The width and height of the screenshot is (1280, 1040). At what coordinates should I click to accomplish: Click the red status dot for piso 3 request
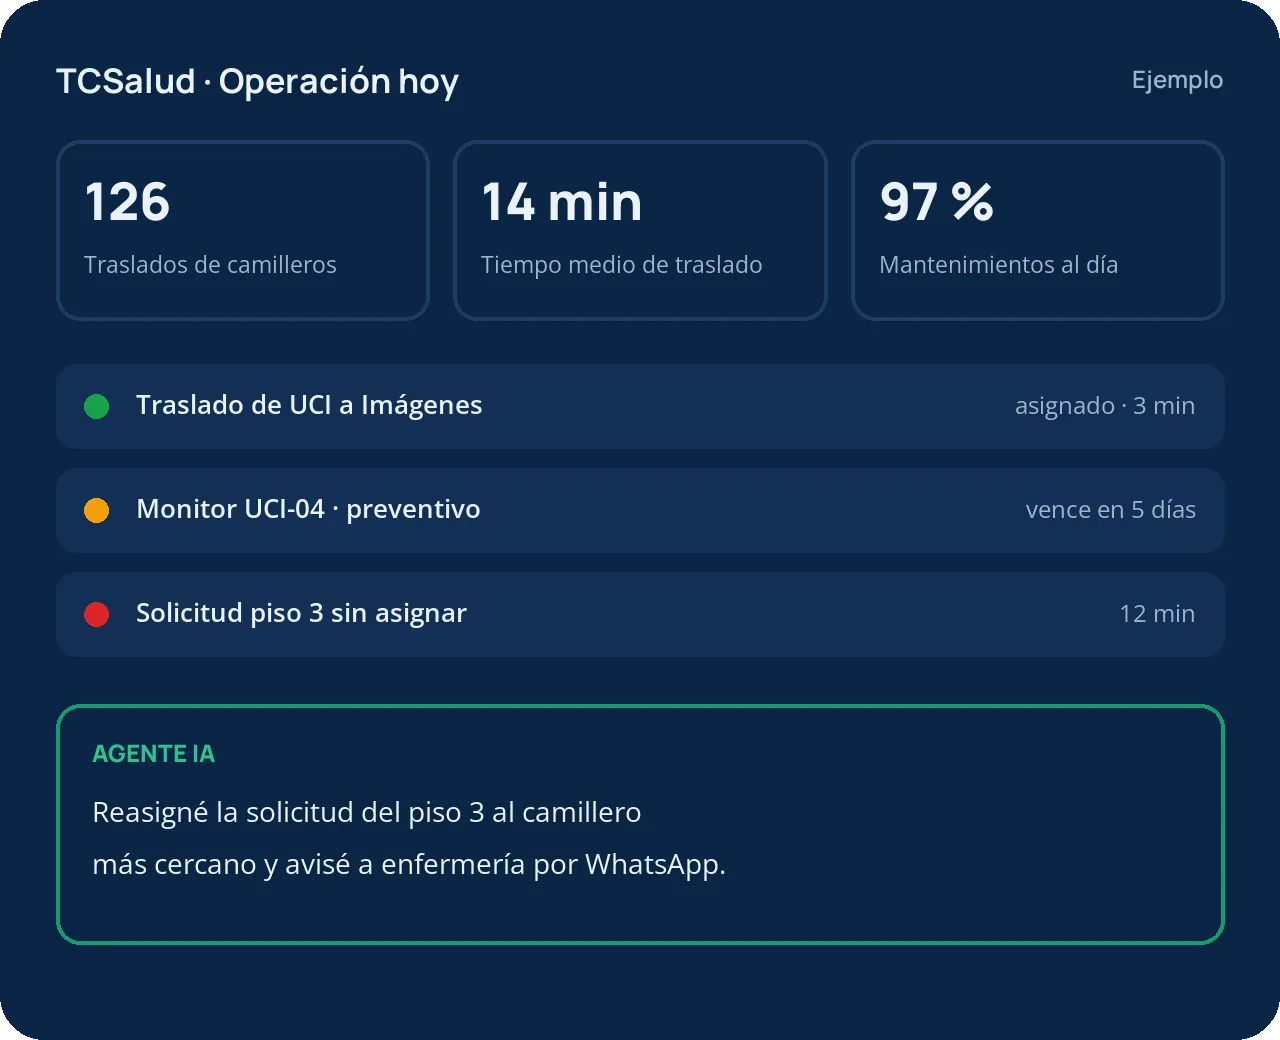pyautogui.click(x=97, y=614)
